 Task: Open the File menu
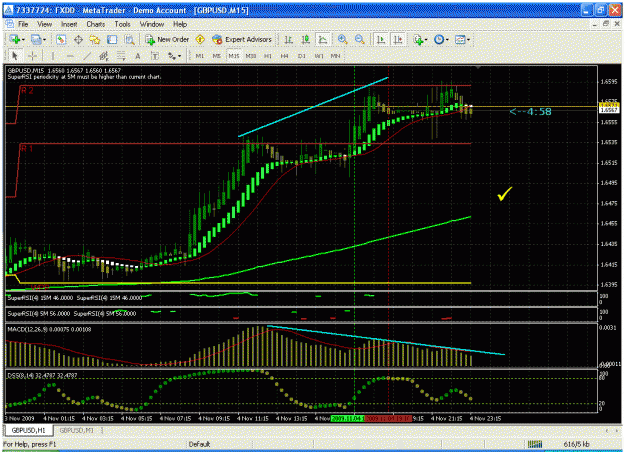pos(23,24)
